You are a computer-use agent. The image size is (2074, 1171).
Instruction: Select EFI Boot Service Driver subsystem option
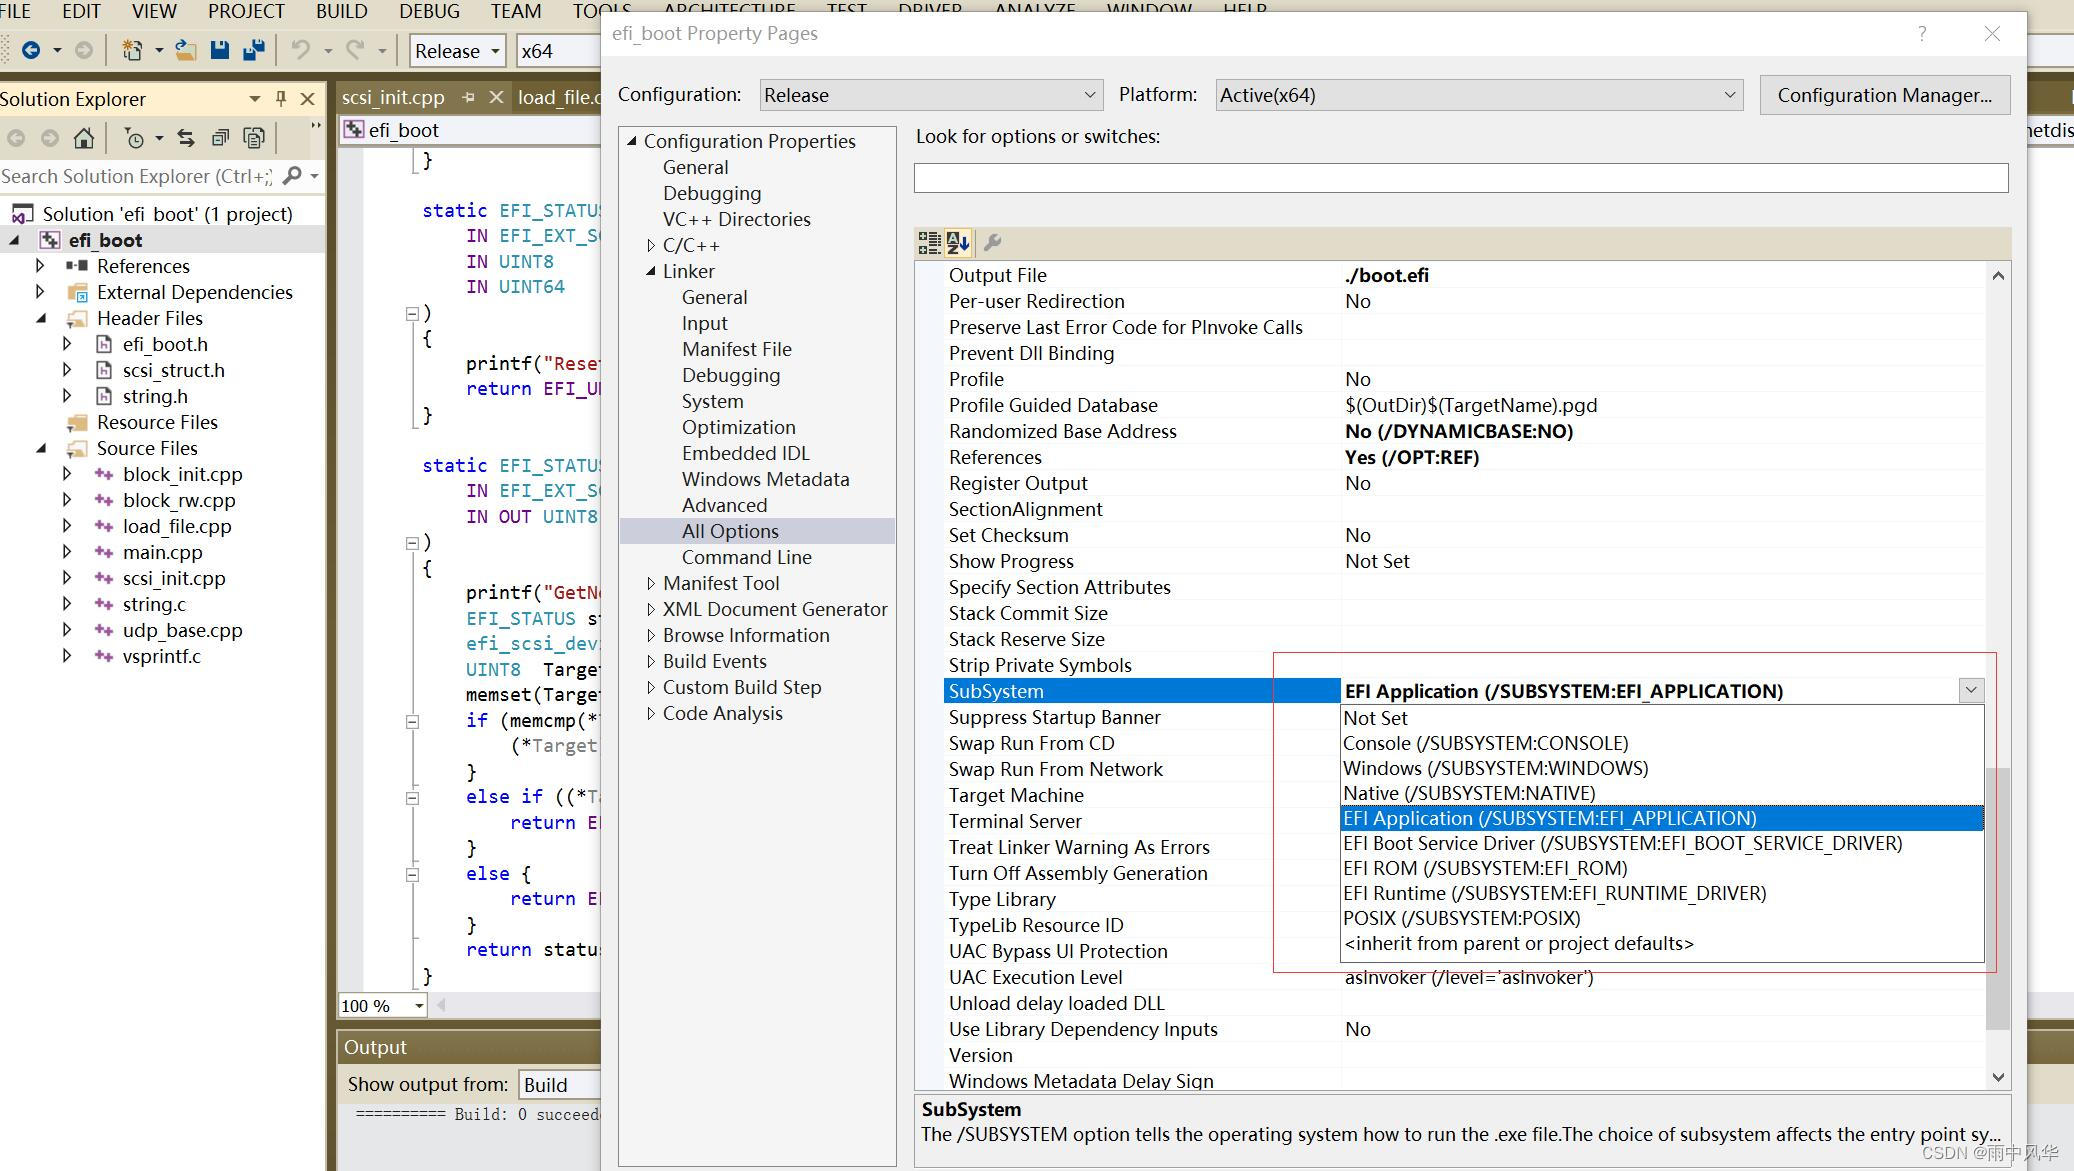(x=1661, y=843)
